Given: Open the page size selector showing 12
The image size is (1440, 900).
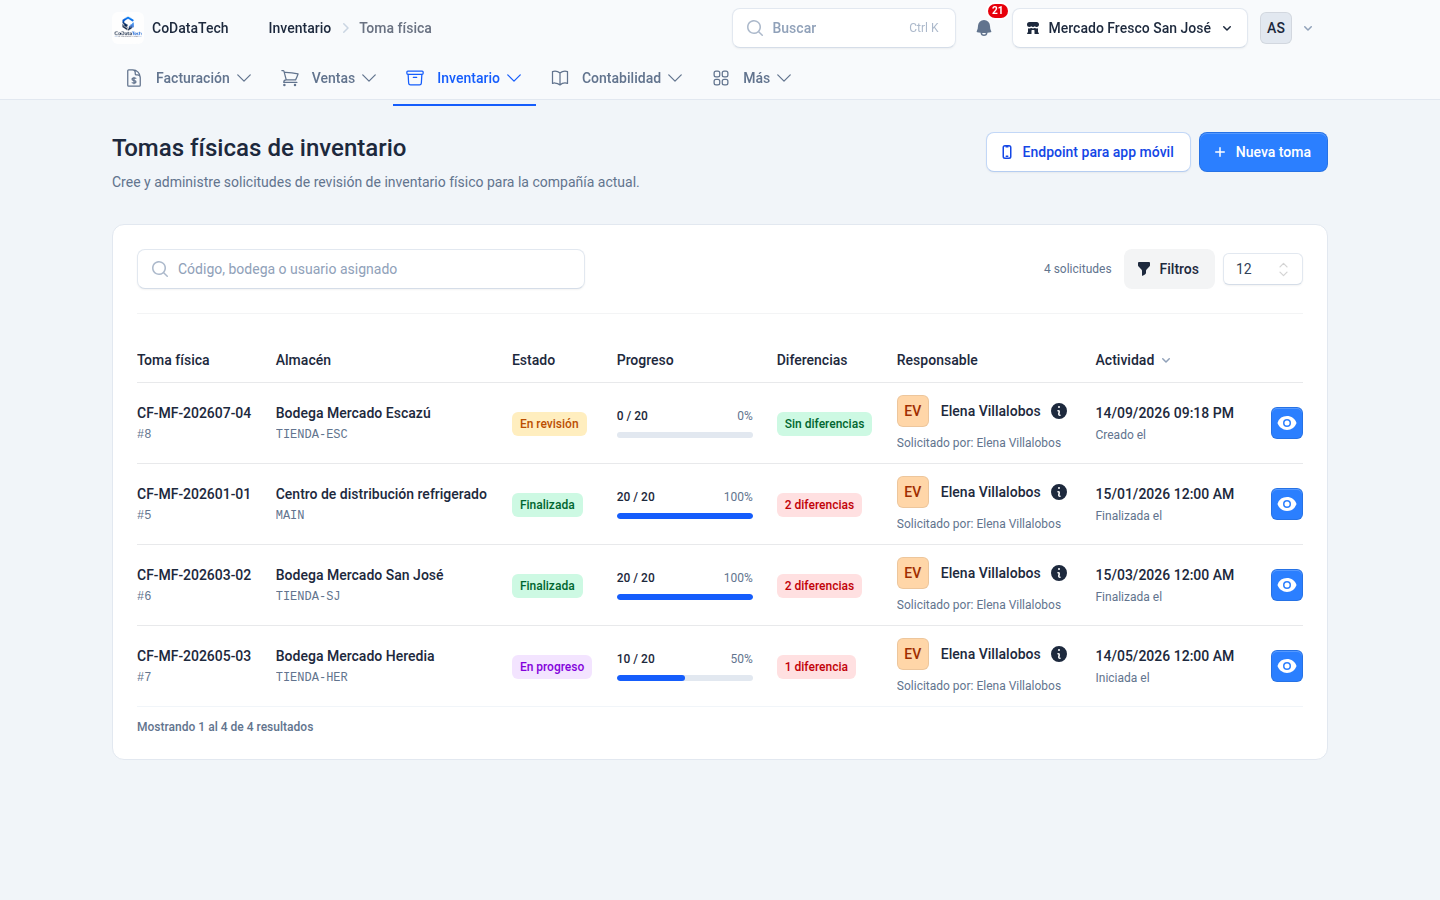Looking at the screenshot, I should pyautogui.click(x=1263, y=269).
